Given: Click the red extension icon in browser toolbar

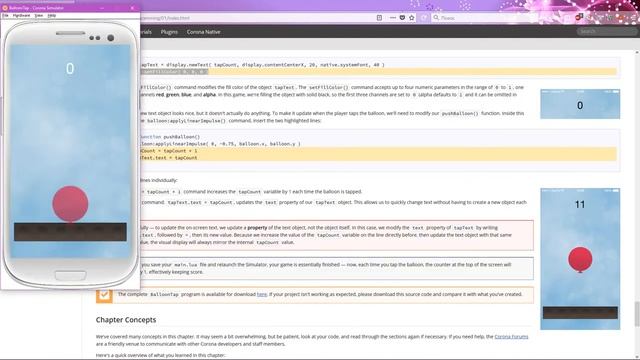Looking at the screenshot, I should 579,18.
